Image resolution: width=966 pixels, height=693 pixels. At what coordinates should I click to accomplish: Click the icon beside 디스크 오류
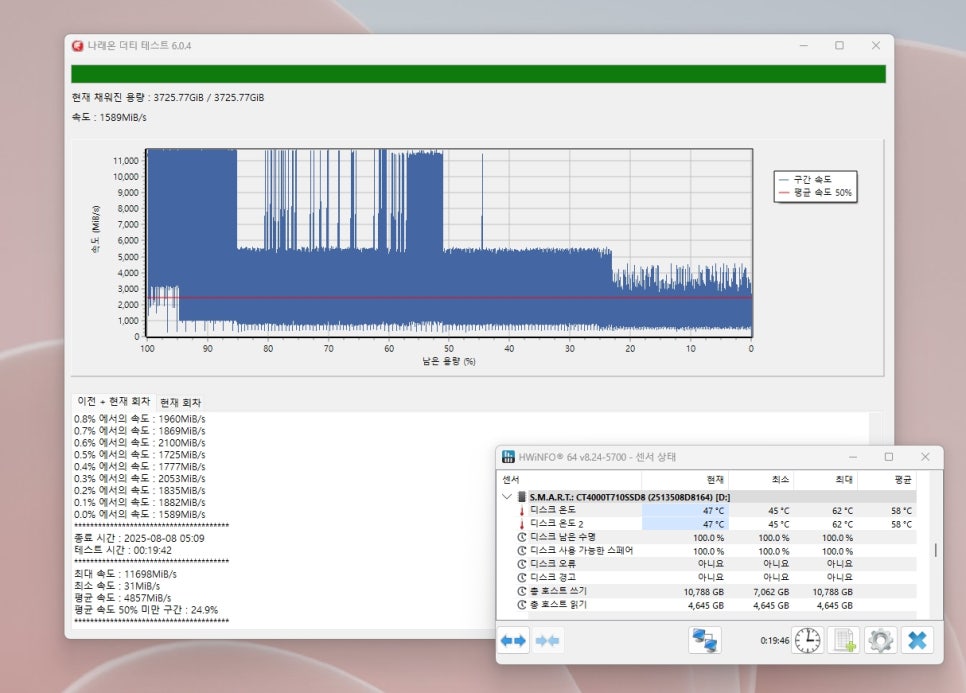click(522, 564)
